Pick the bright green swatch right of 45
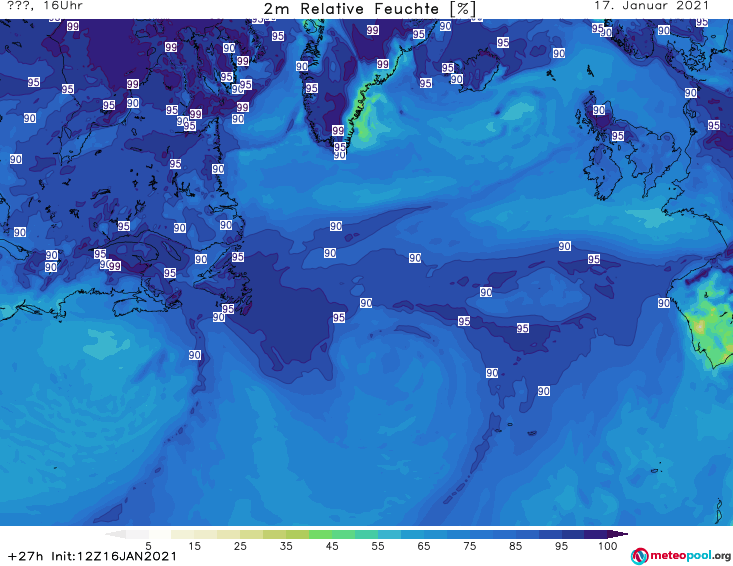733x566 pixels. click(343, 534)
